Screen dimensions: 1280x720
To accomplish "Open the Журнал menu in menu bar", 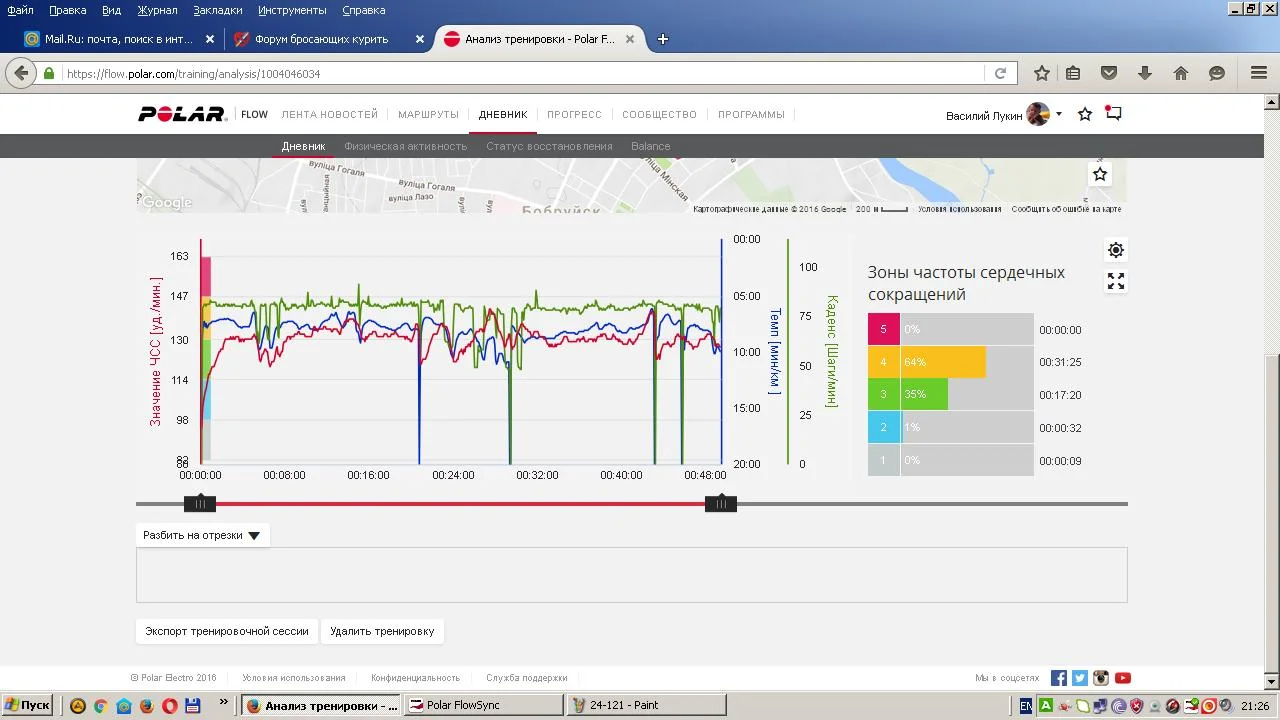I will [x=157, y=10].
